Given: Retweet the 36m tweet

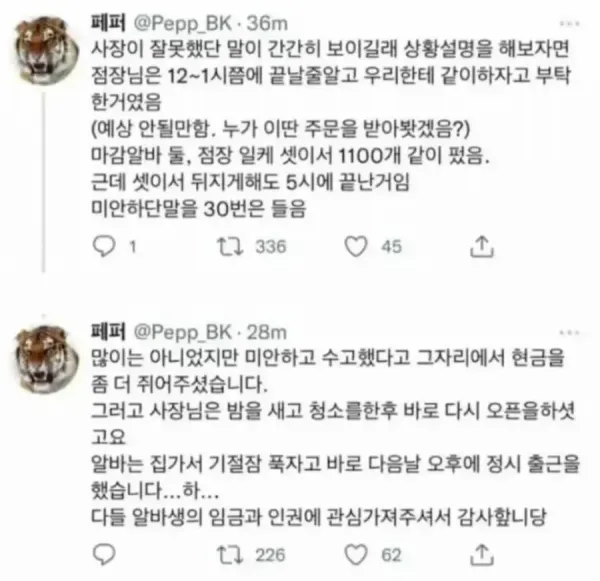Looking at the screenshot, I should [x=230, y=246].
